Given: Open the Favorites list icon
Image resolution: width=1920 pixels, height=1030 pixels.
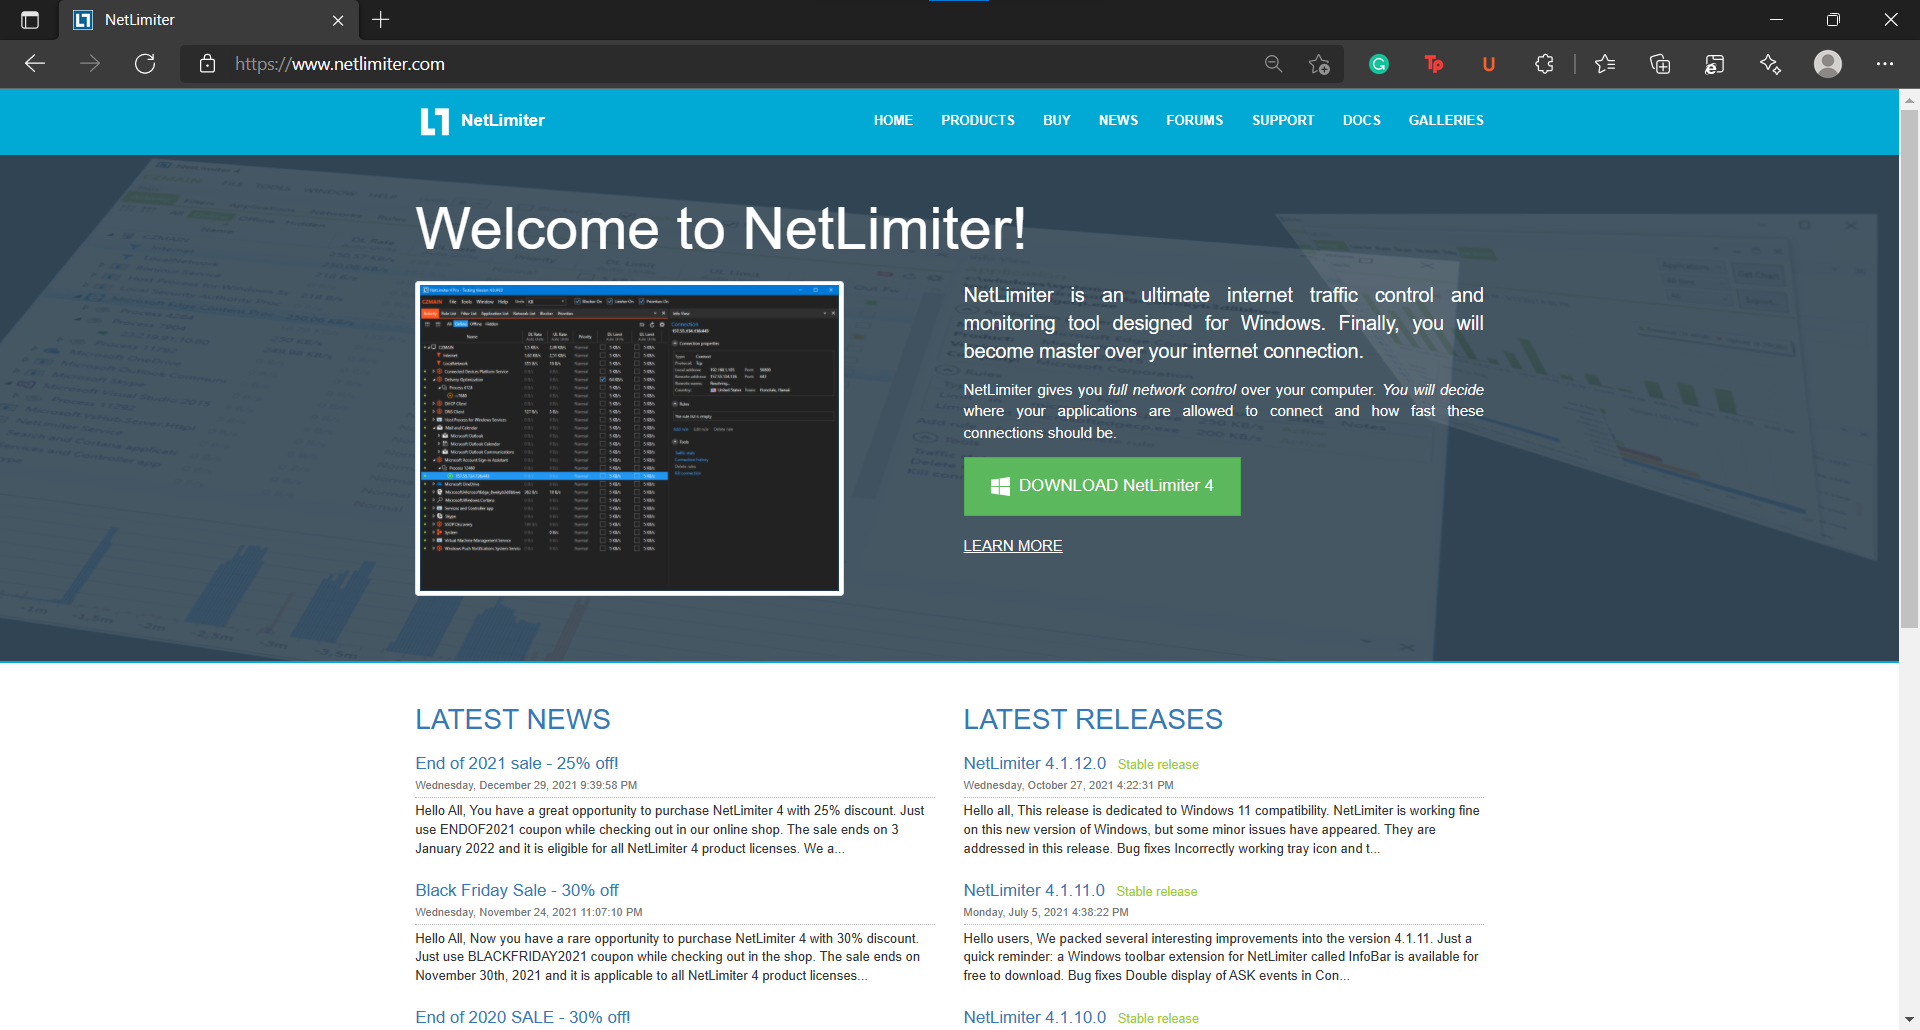Looking at the screenshot, I should 1605,64.
